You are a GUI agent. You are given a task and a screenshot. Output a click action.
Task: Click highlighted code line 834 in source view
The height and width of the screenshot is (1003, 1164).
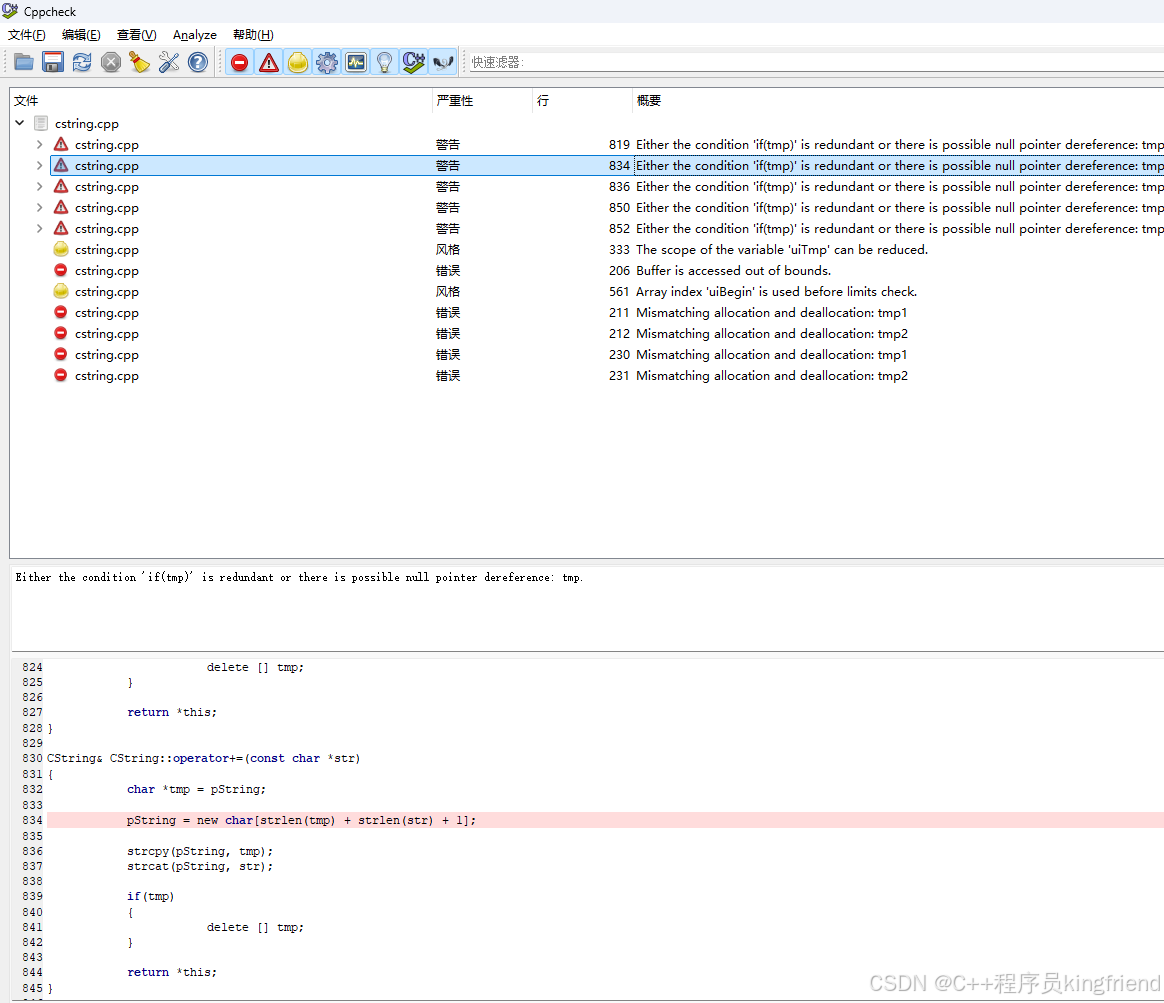[605, 820]
